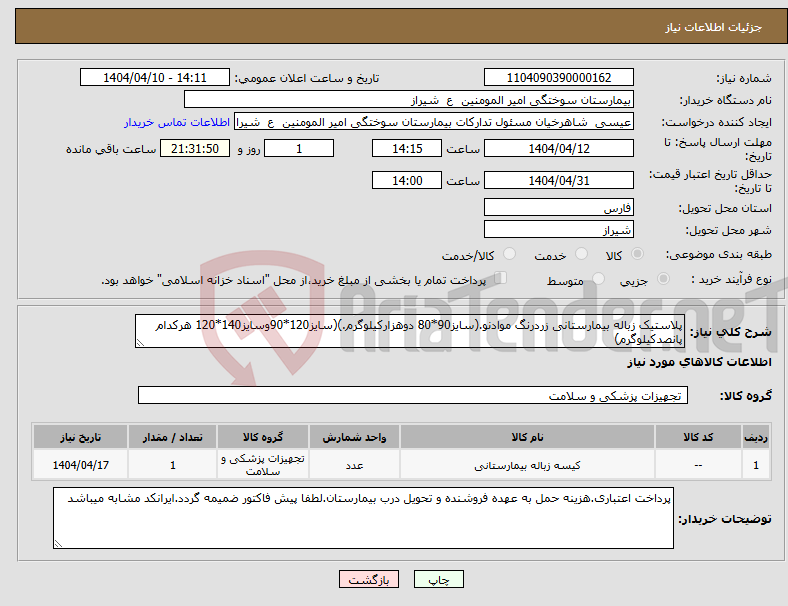Click the بازگشت (back) button
This screenshot has width=788, height=606.
pos(369,579)
